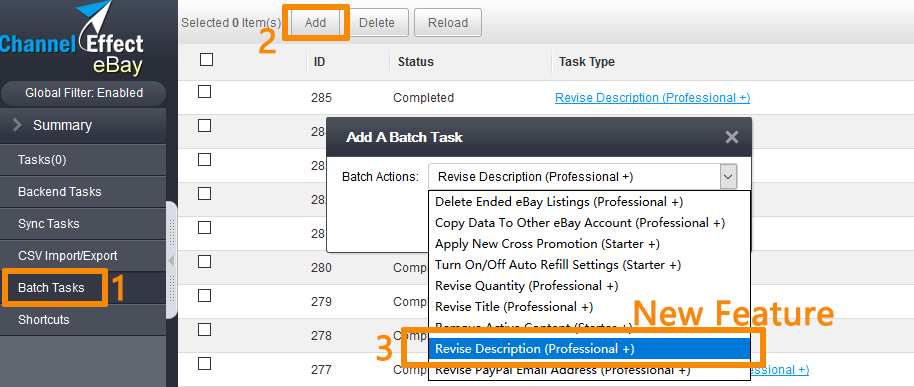Click the Reload button
This screenshot has width=914, height=387.
click(x=448, y=23)
